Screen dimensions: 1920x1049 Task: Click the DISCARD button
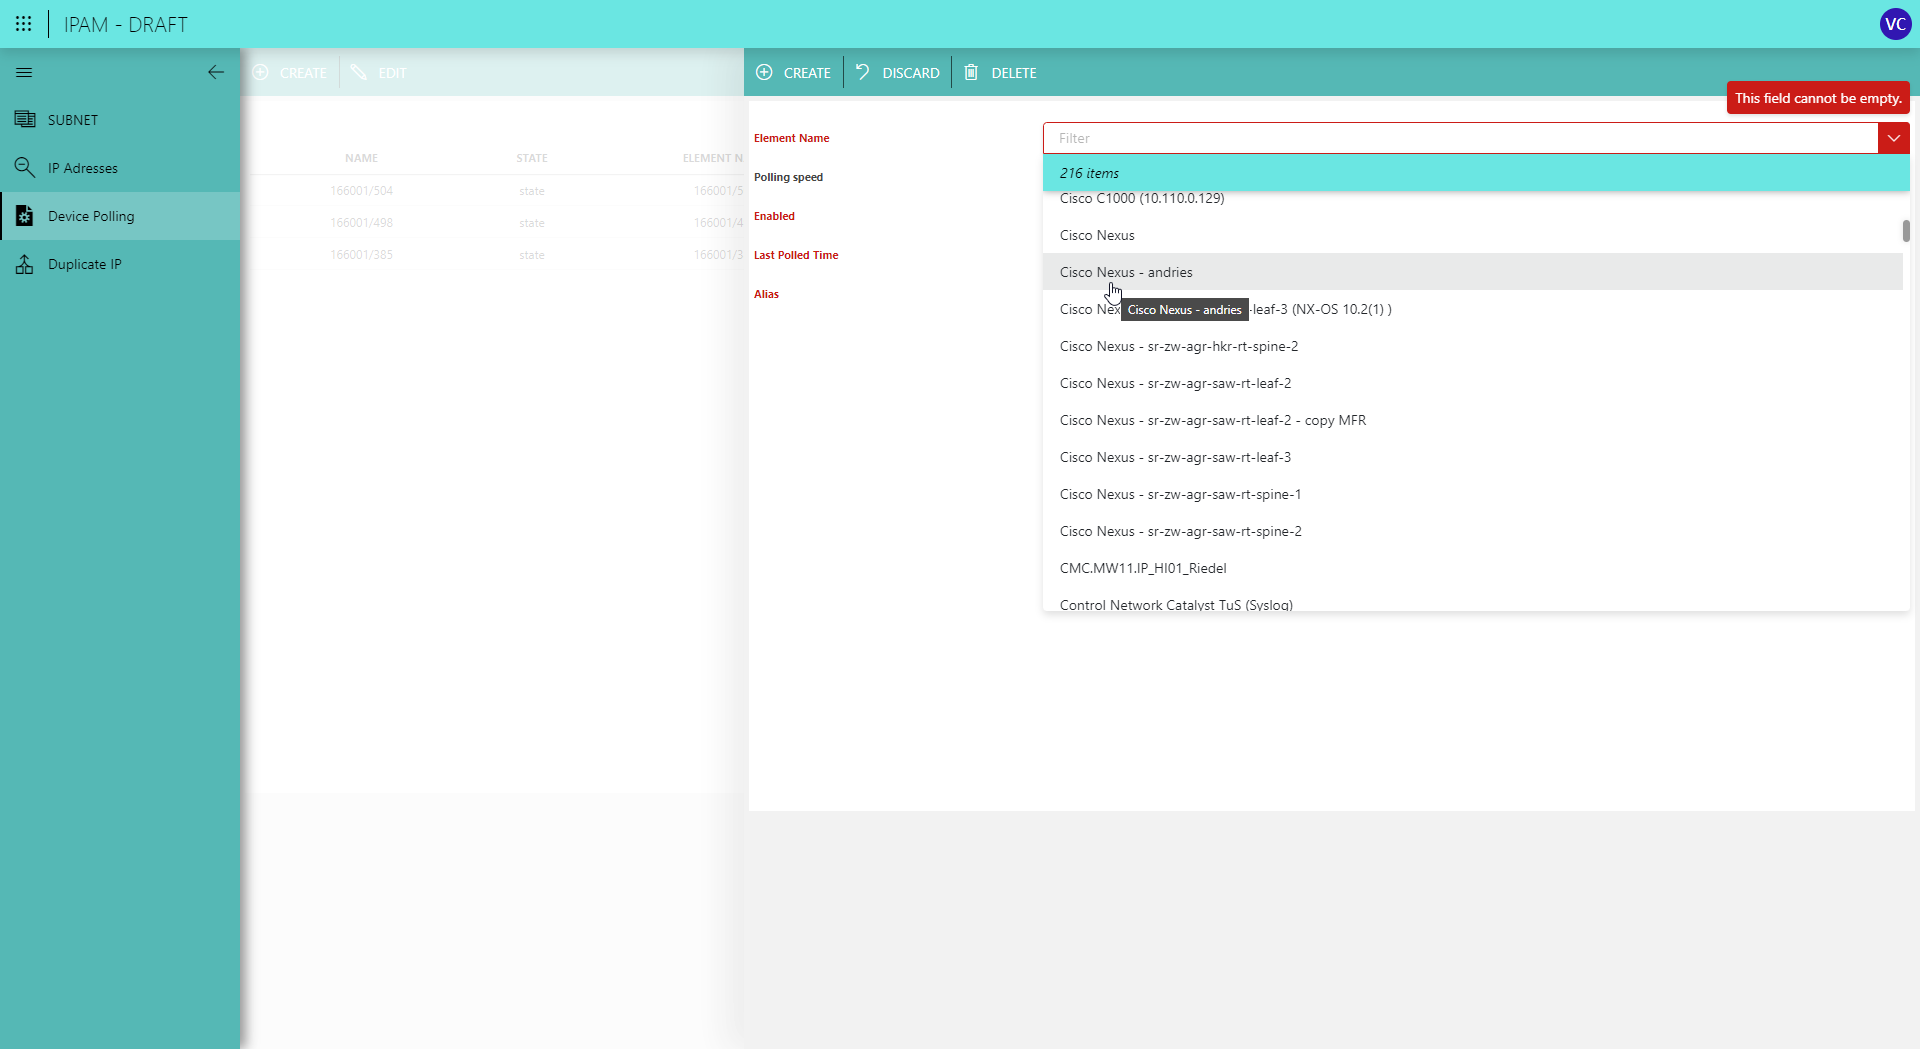898,72
